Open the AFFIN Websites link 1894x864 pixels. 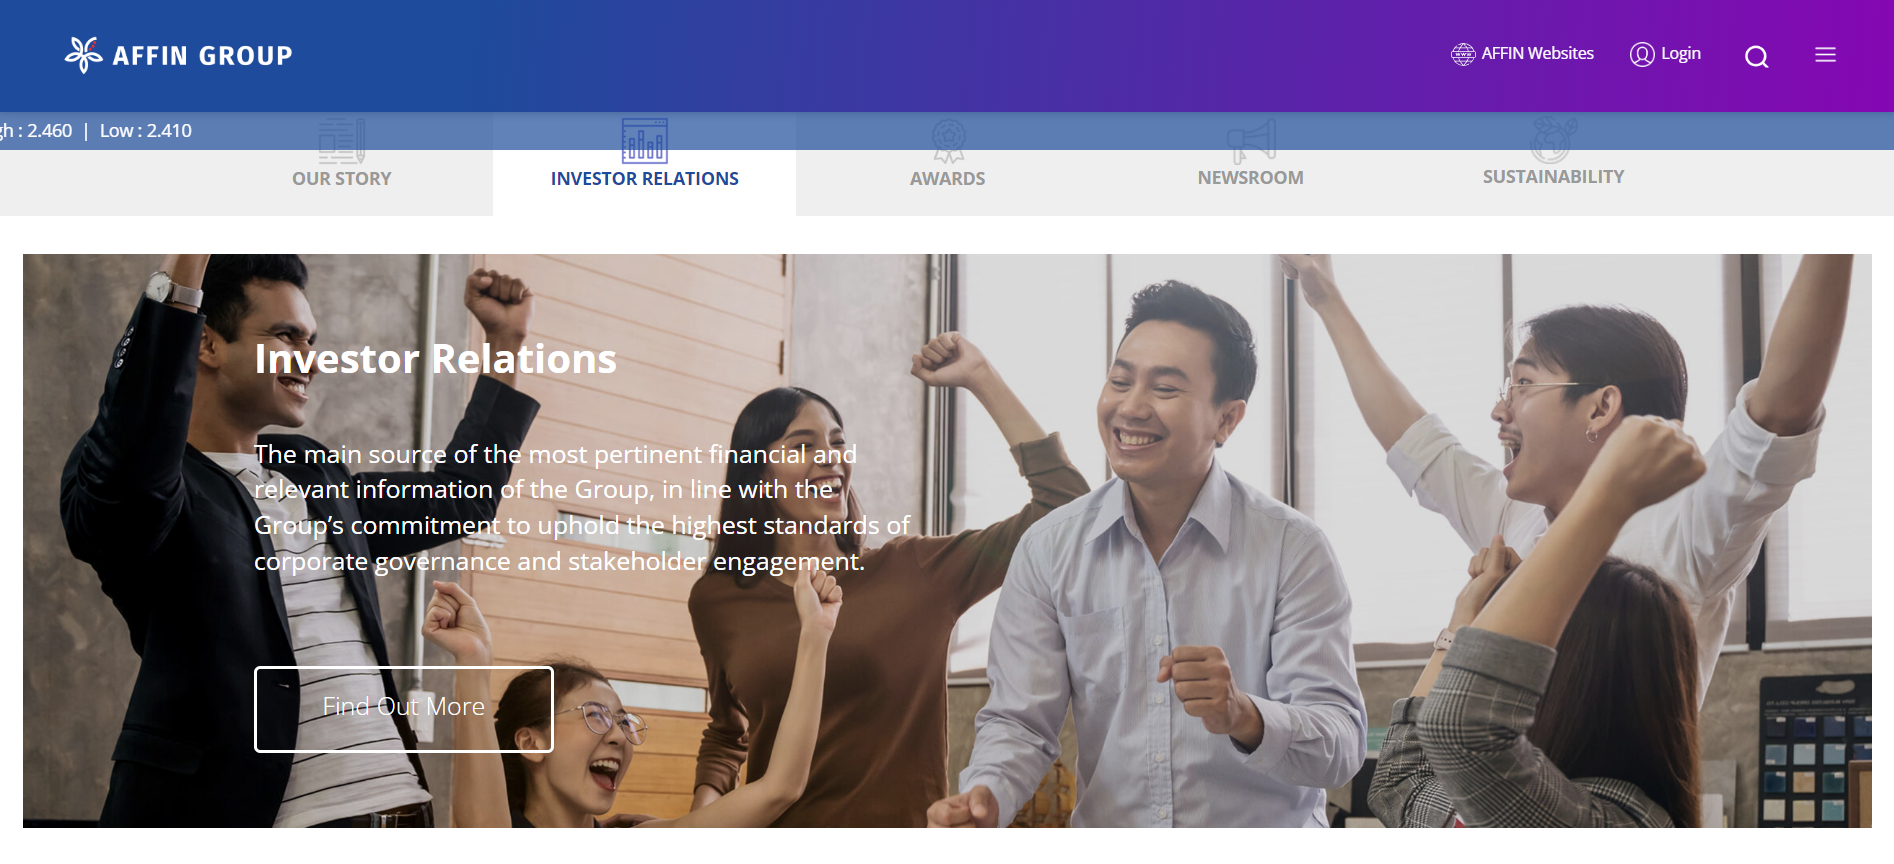tap(1537, 54)
